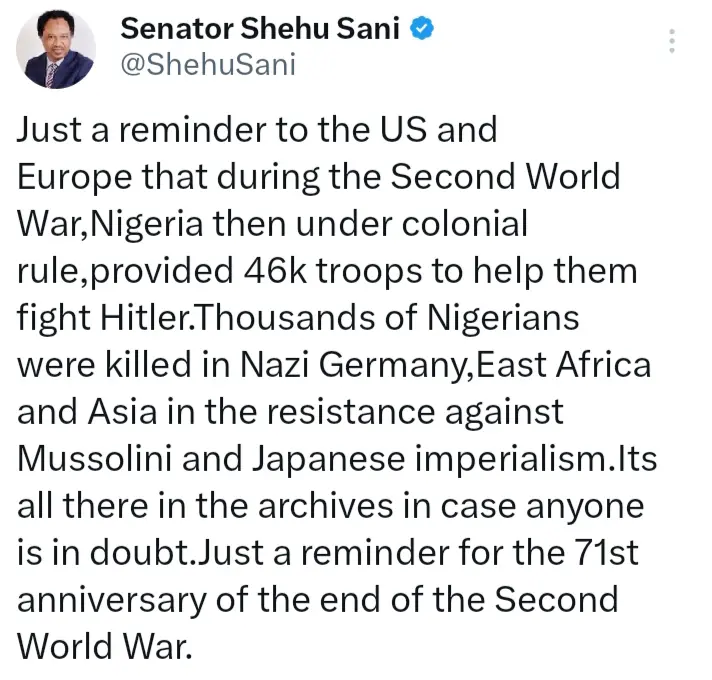Screen dimensions: 712x680
Task: Open the tweet's three-dot more options menu
Action: coord(672,41)
